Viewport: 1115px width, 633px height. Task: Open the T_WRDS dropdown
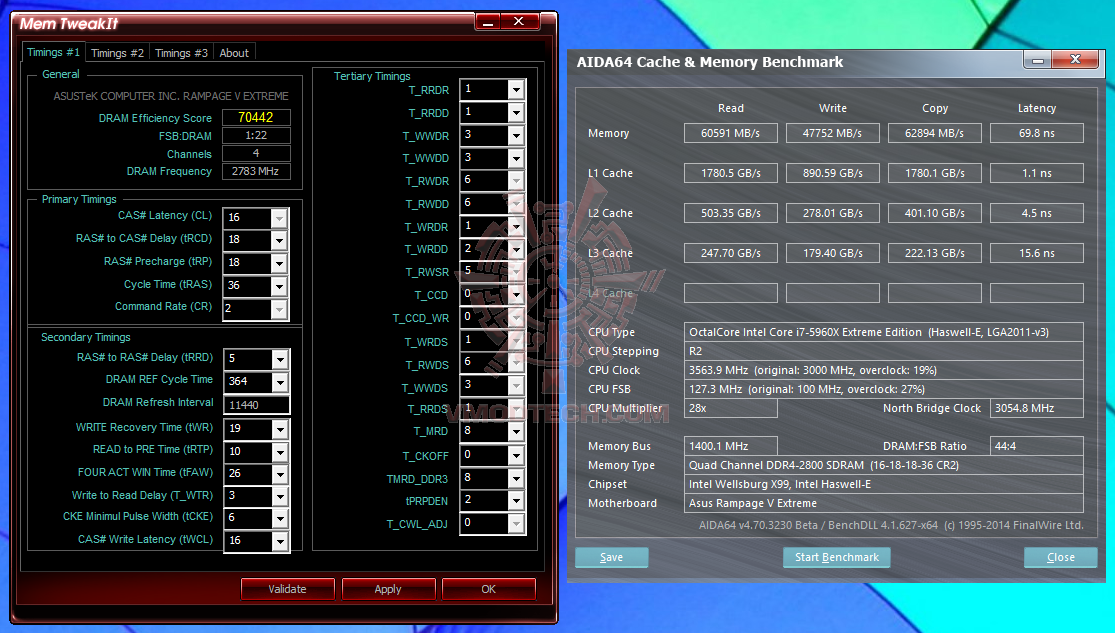516,341
